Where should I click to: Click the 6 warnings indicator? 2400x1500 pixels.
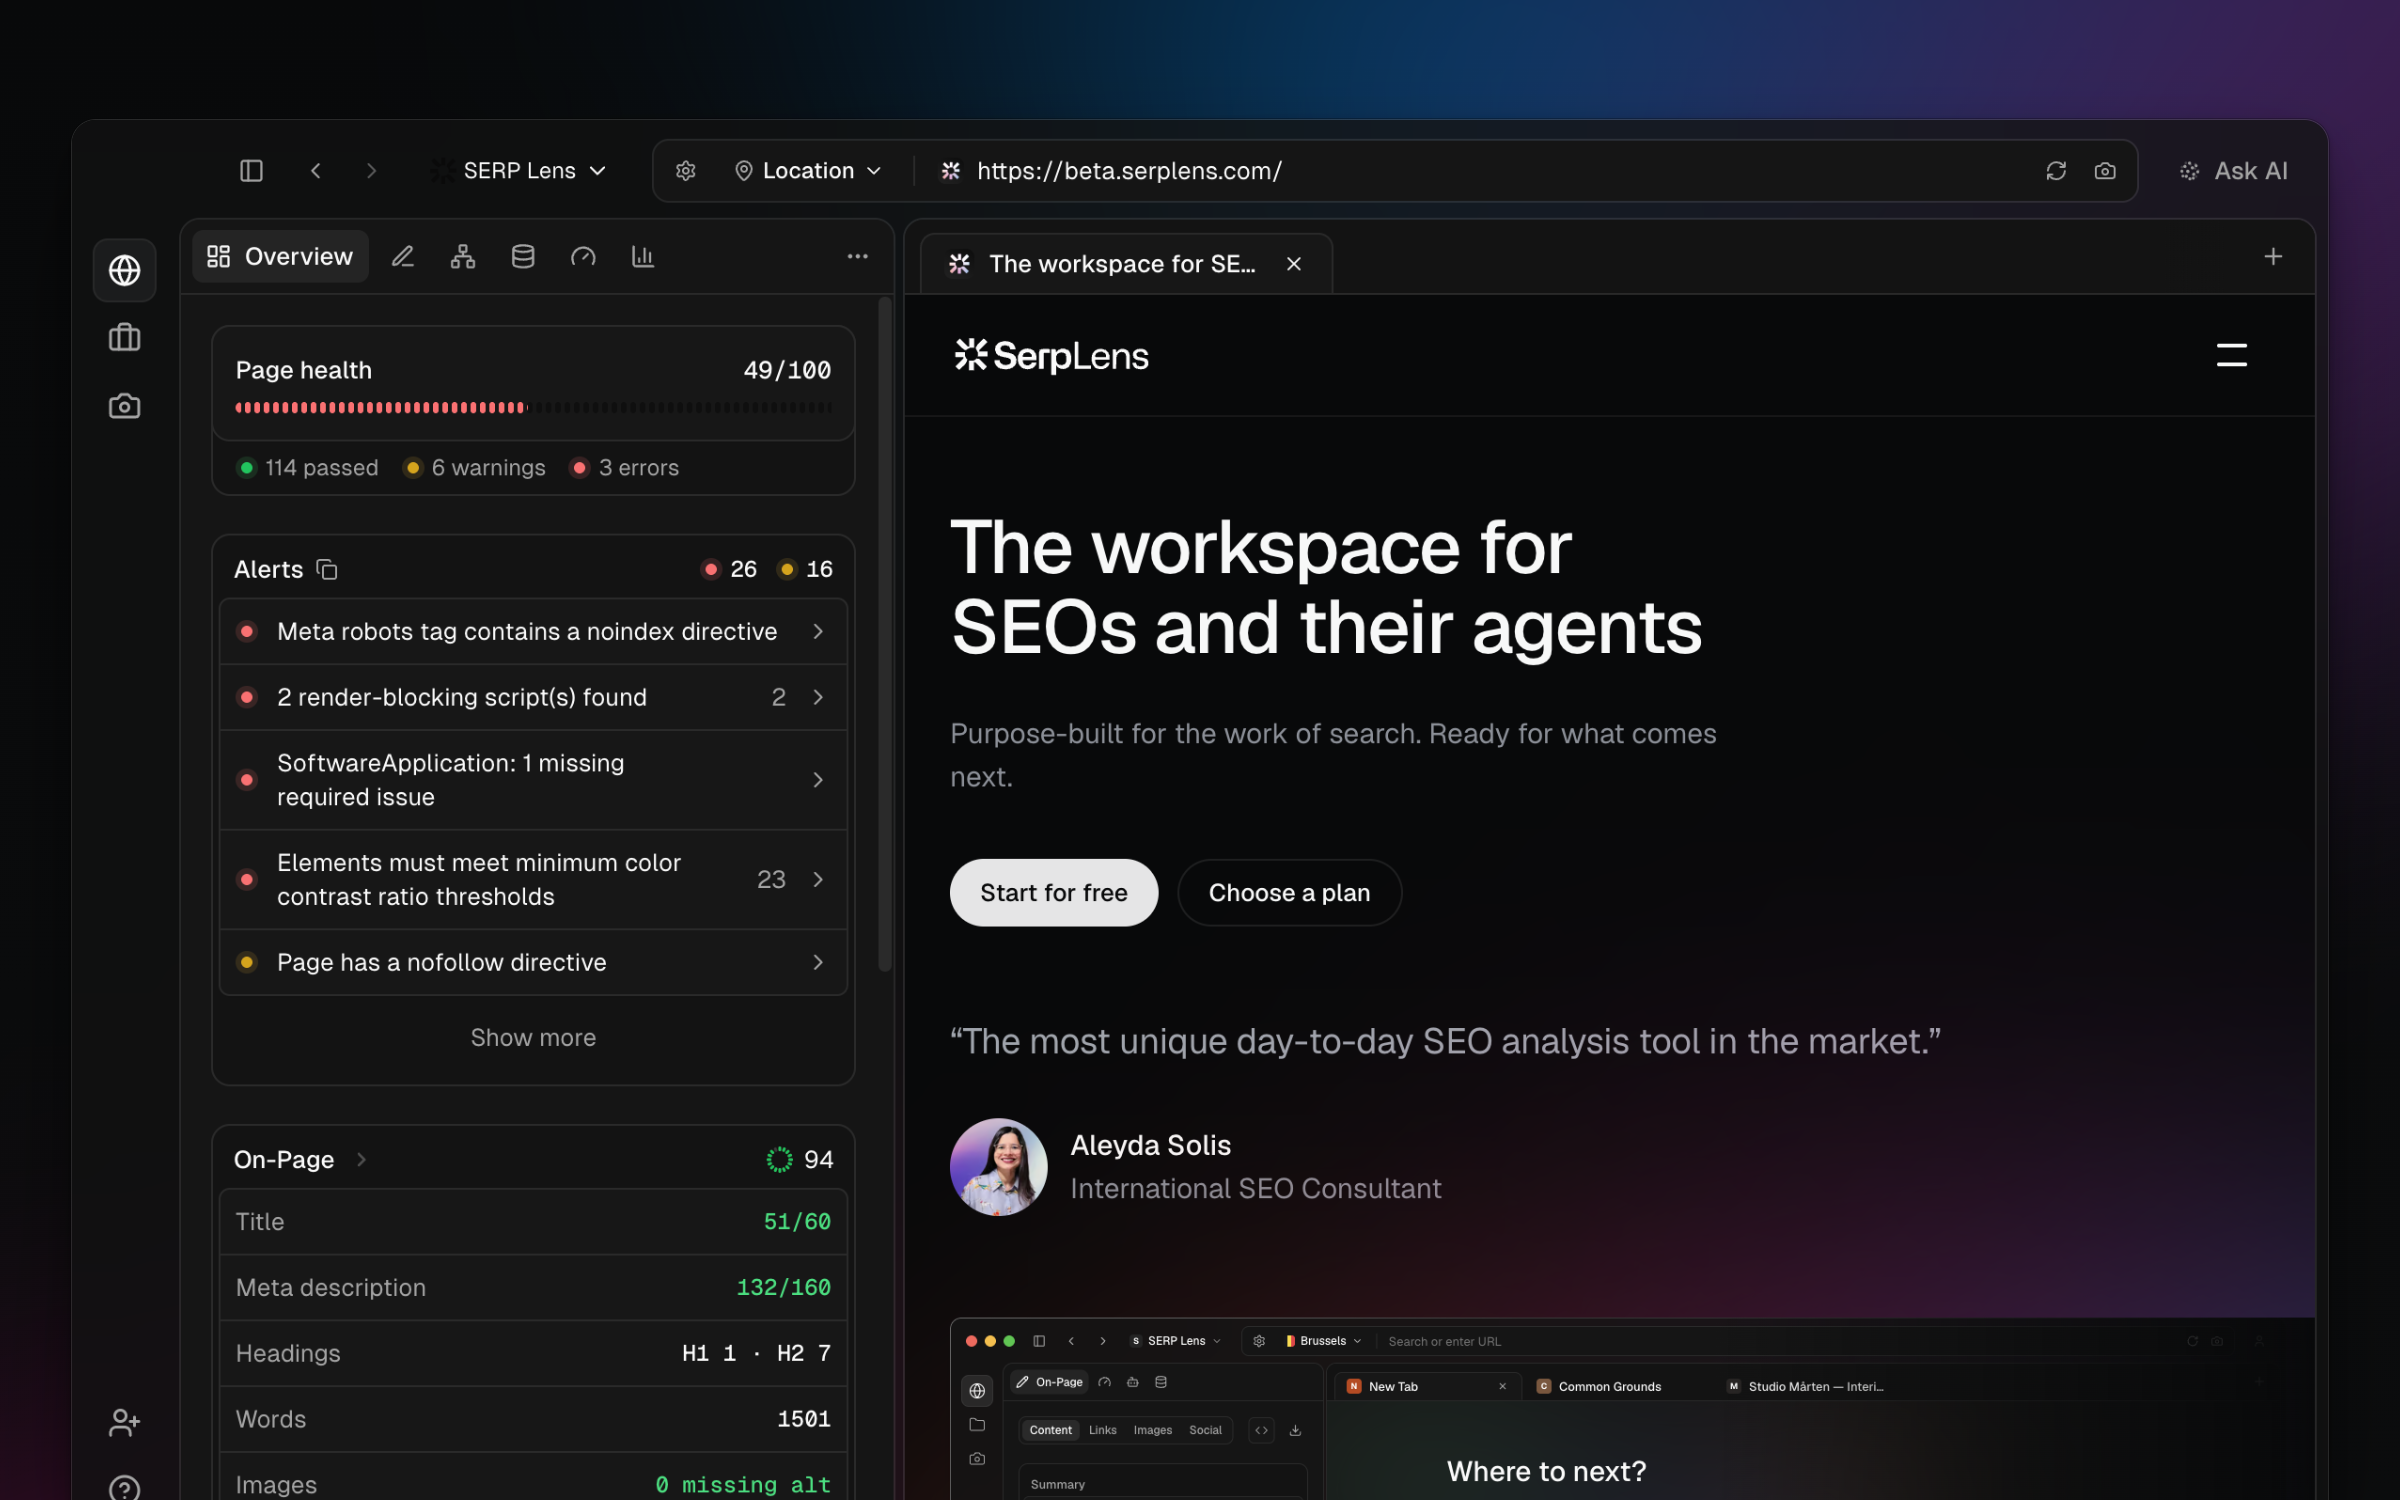click(475, 468)
